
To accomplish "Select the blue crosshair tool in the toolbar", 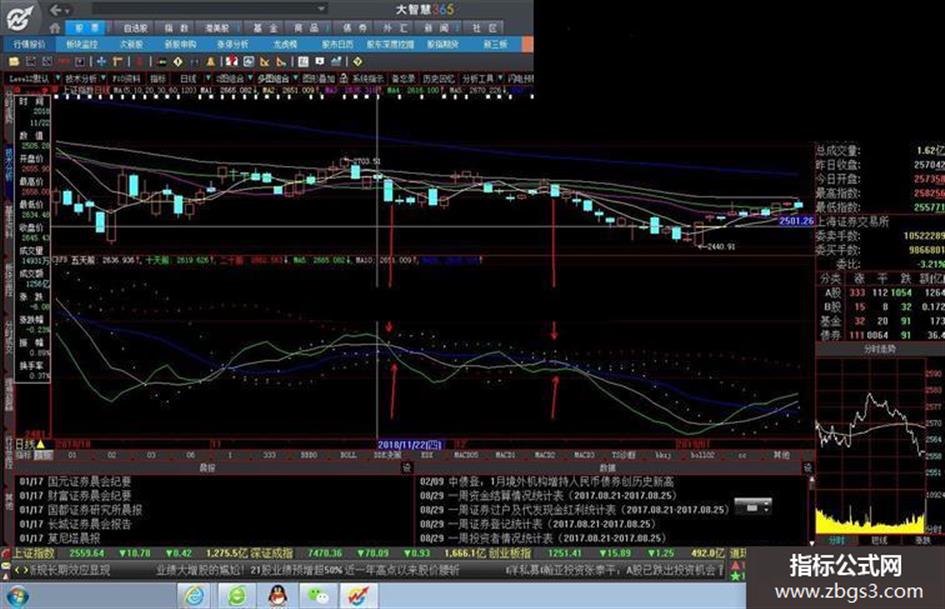I will pyautogui.click(x=101, y=62).
